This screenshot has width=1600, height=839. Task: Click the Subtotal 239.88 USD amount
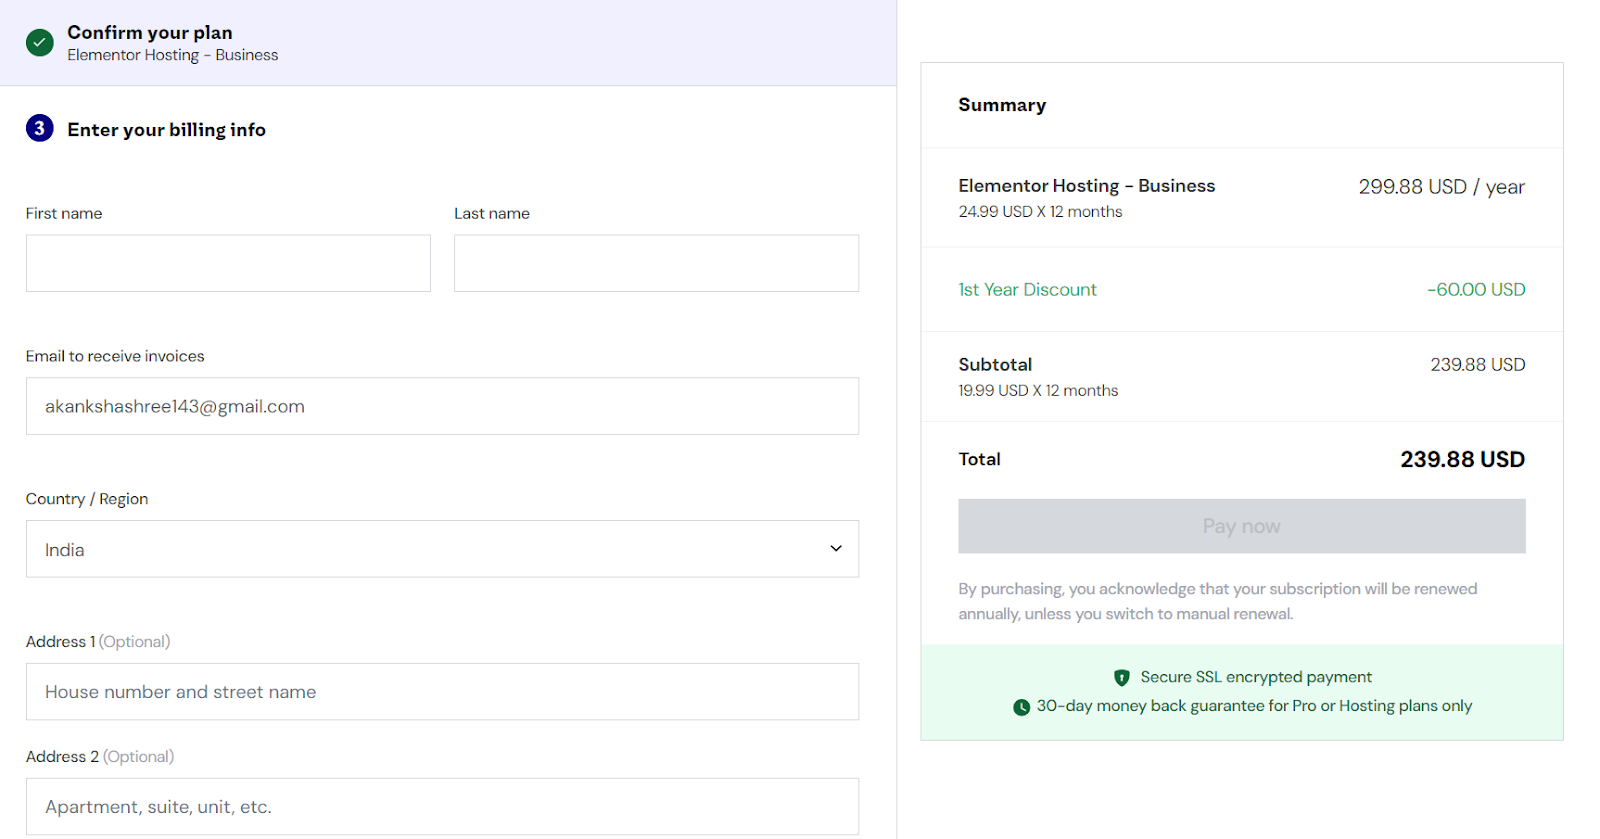[1477, 365]
